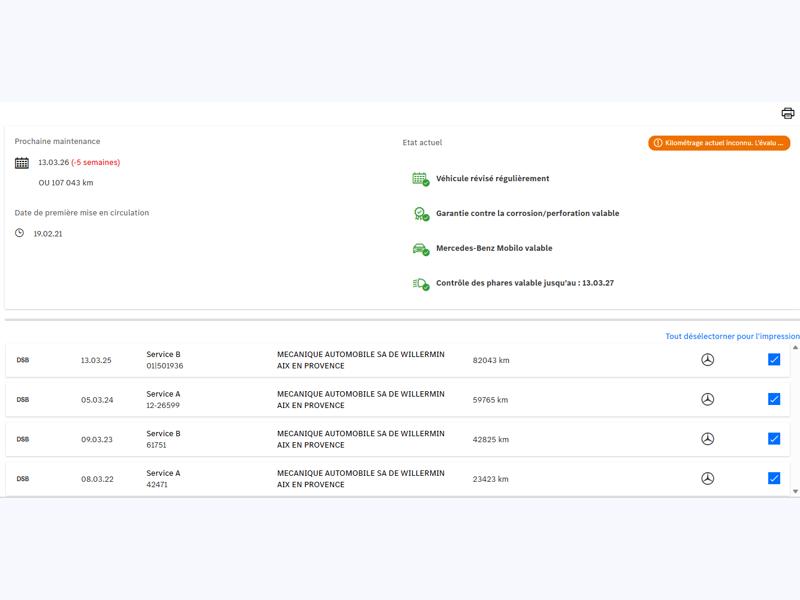The image size is (800, 600).
Task: Click the orange Kilométrage actuel inconnu warning
Action: (719, 143)
